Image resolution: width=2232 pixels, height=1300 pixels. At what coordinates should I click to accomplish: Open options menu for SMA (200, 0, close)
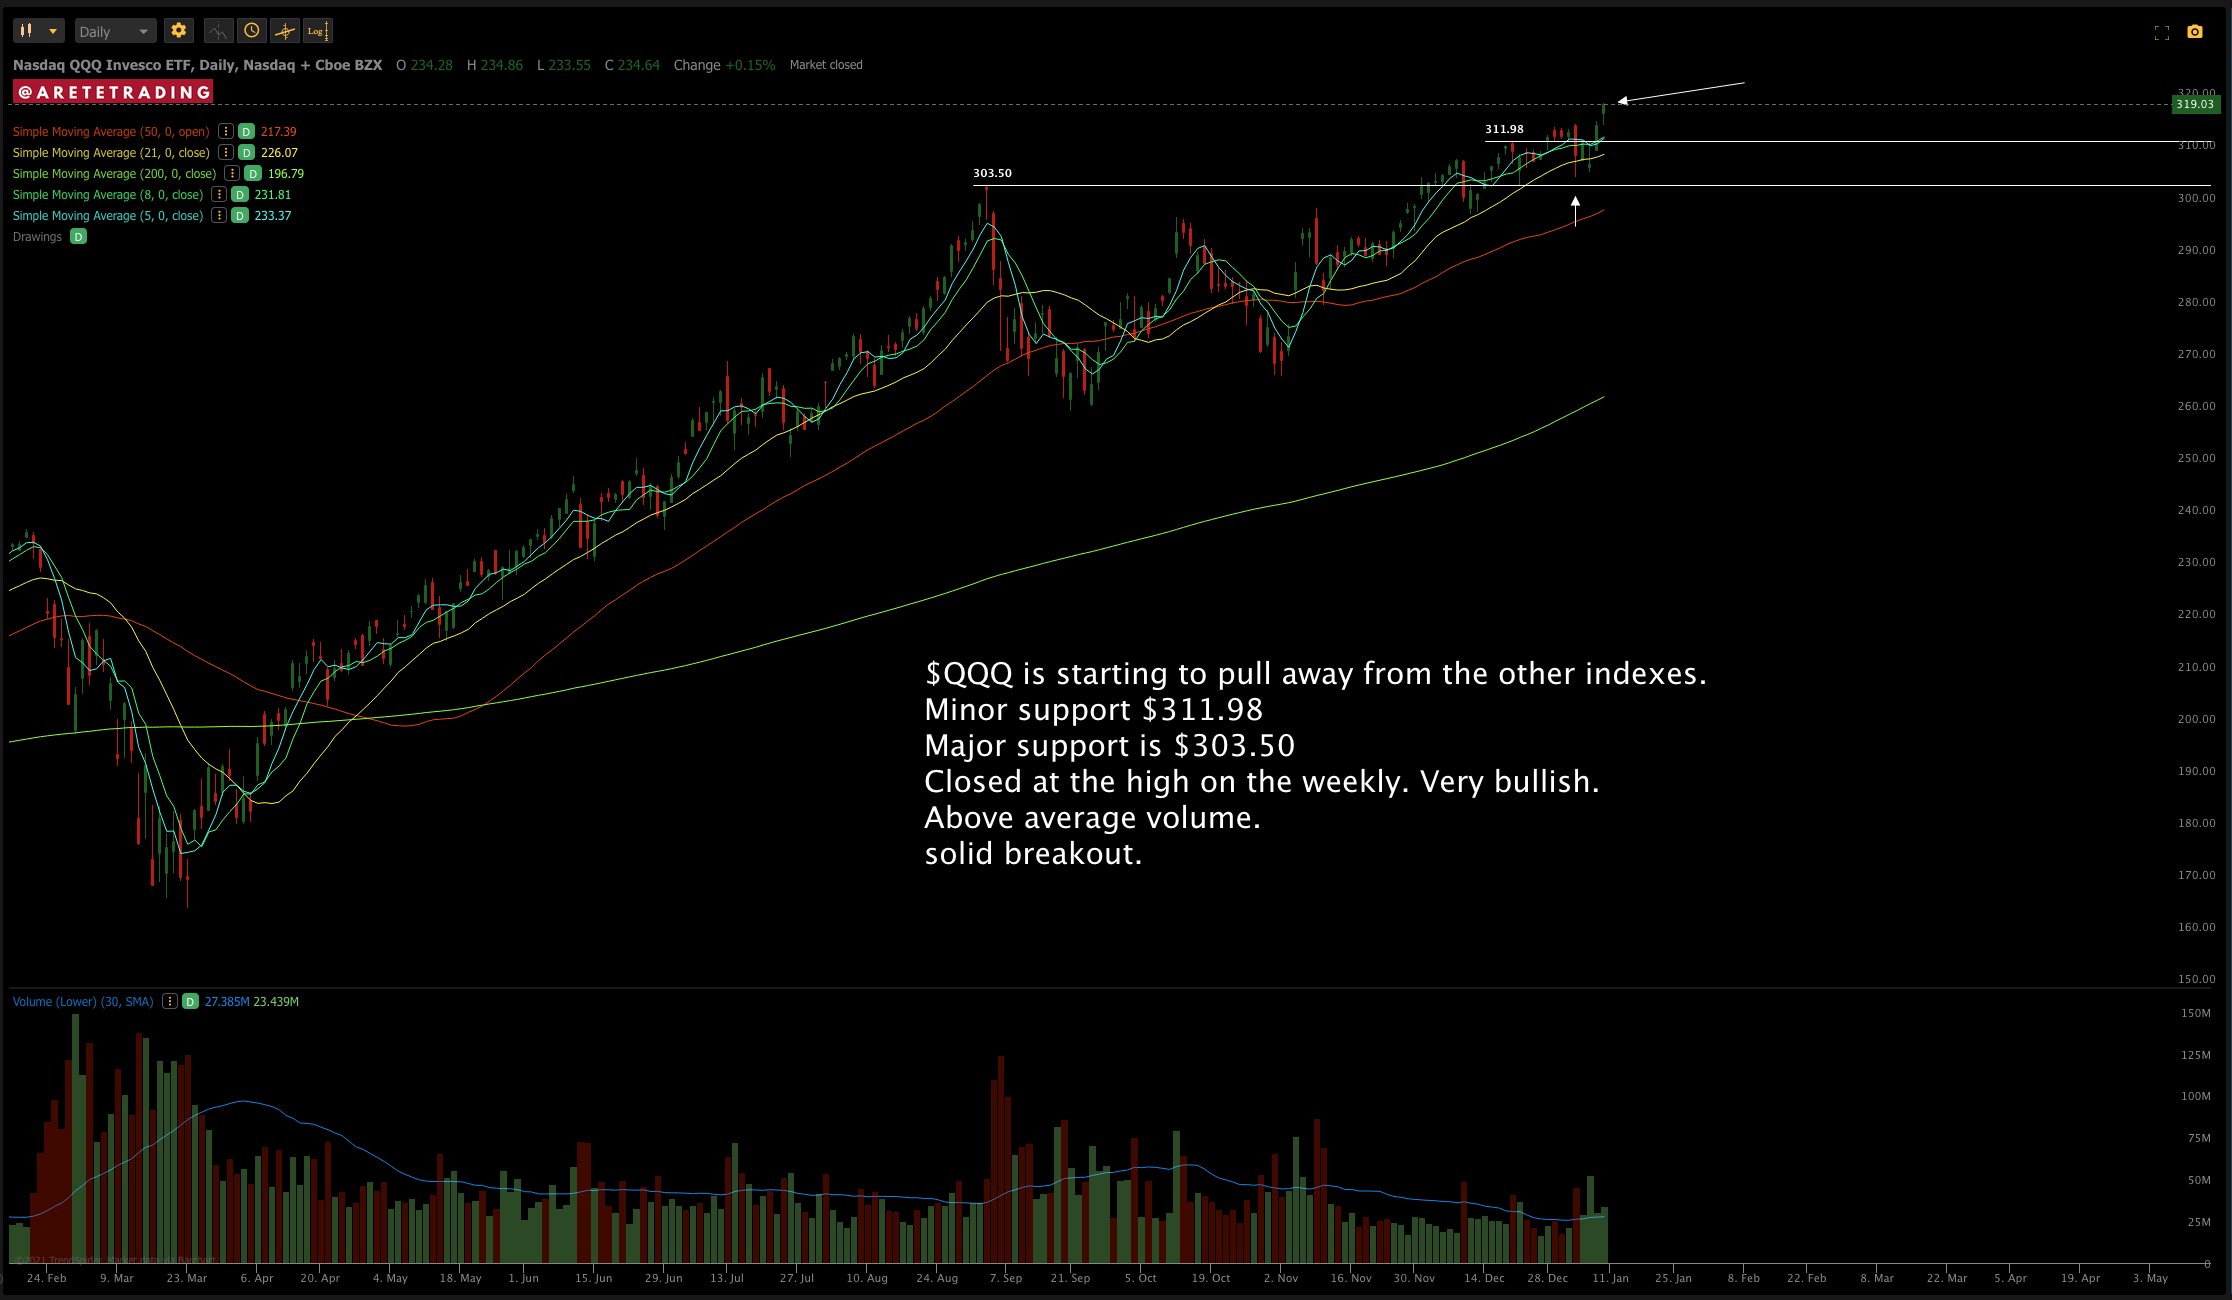coord(232,173)
